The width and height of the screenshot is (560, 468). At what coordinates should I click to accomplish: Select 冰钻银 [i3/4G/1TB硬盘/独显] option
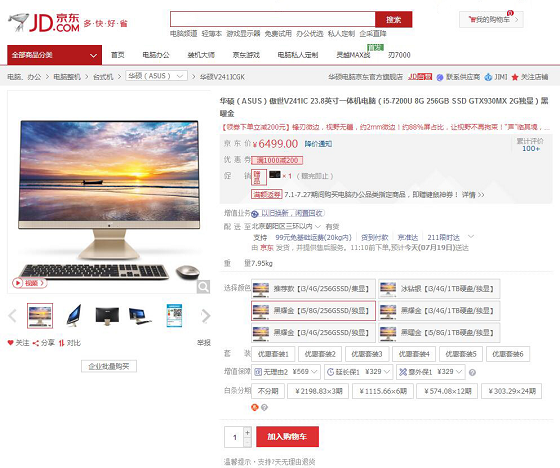(x=439, y=289)
